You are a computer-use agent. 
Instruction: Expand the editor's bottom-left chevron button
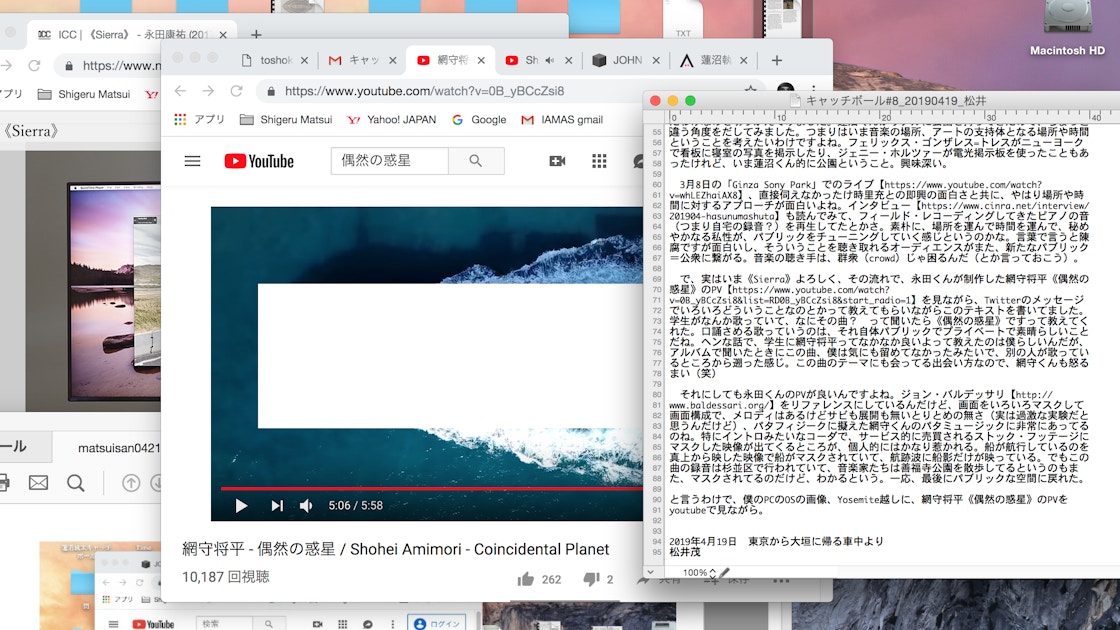(x=651, y=573)
